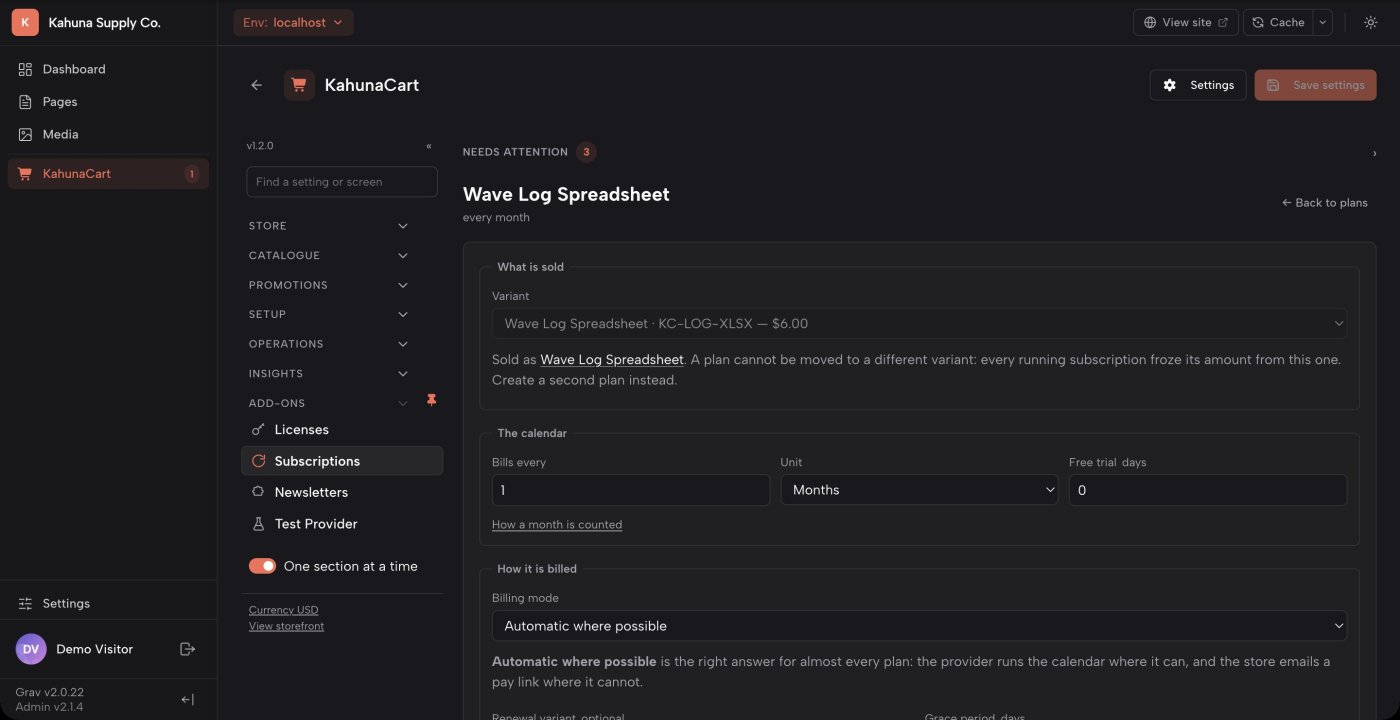Open the Dashboard page
Viewport: 1400px width, 720px height.
pyautogui.click(x=108, y=69)
